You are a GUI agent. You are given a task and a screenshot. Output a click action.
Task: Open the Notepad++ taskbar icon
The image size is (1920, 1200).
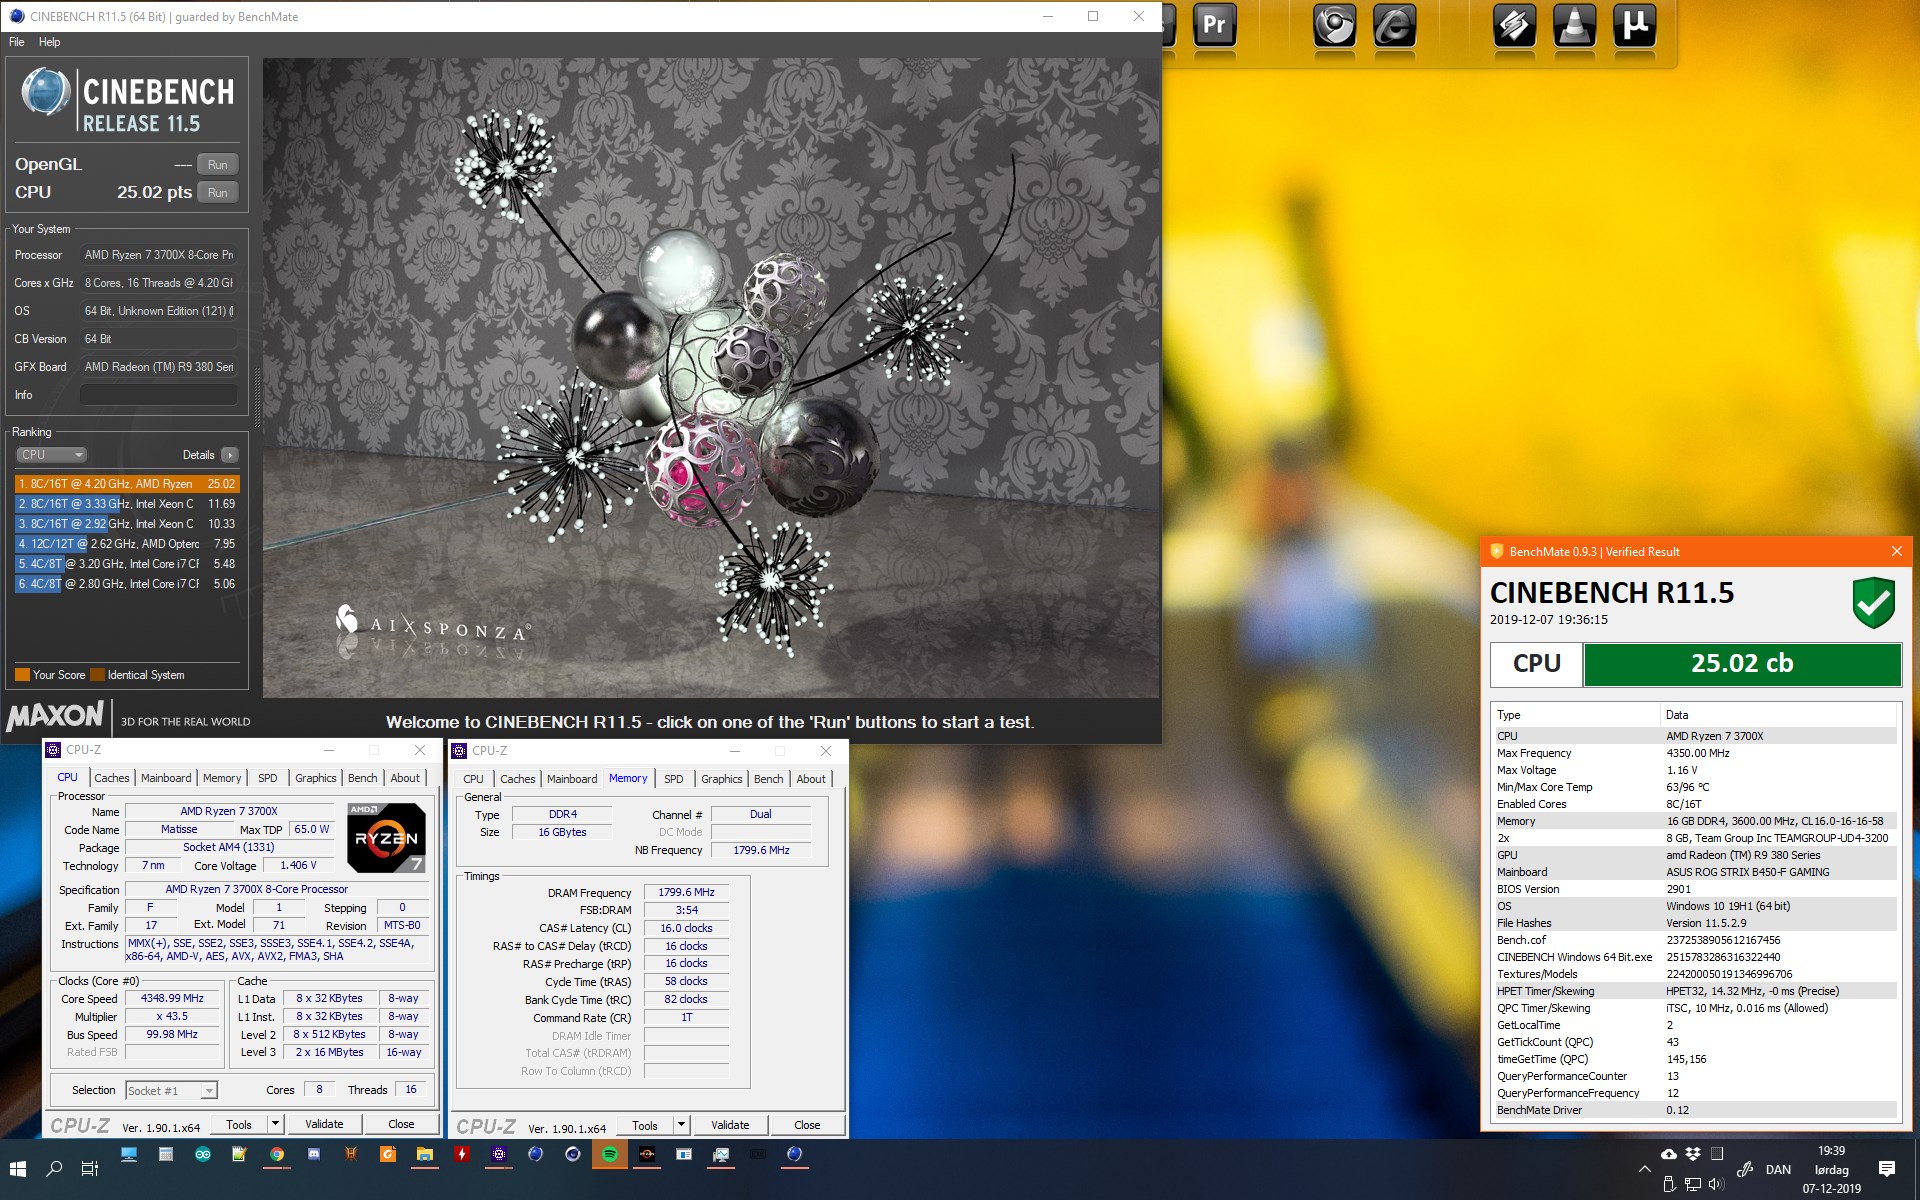tap(239, 1154)
